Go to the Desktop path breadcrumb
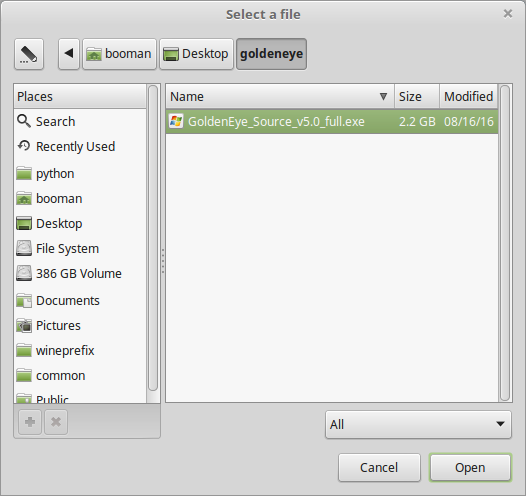 click(x=196, y=54)
